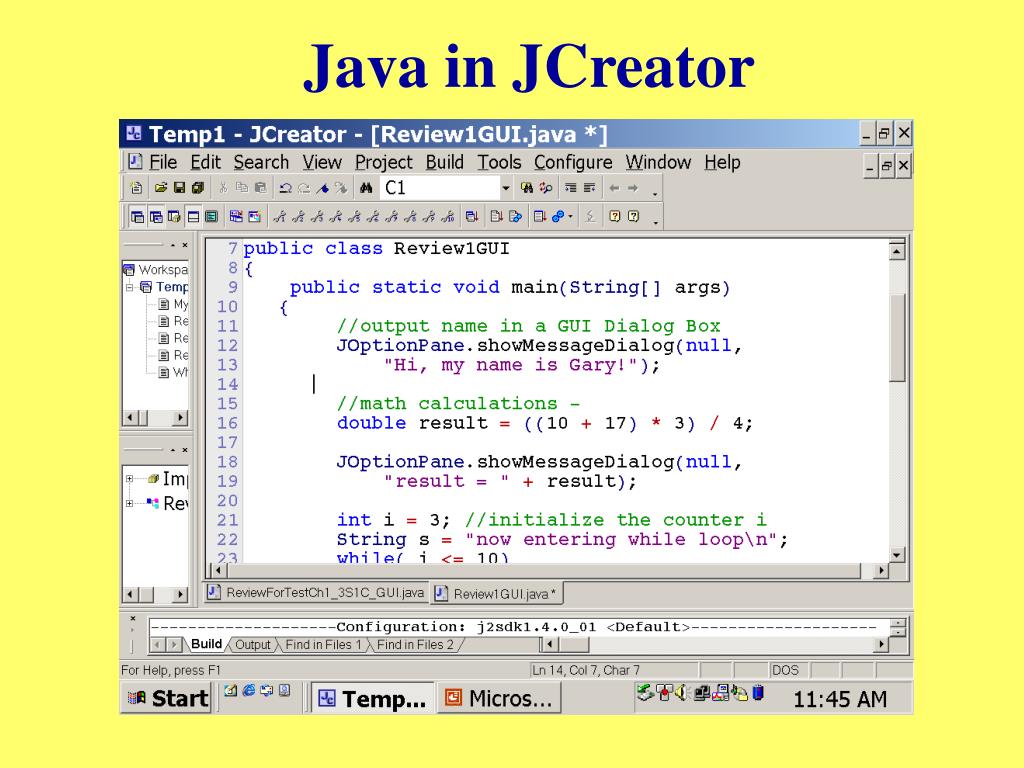The height and width of the screenshot is (768, 1024).
Task: Collapse the Temp project tree node
Action: (129, 287)
